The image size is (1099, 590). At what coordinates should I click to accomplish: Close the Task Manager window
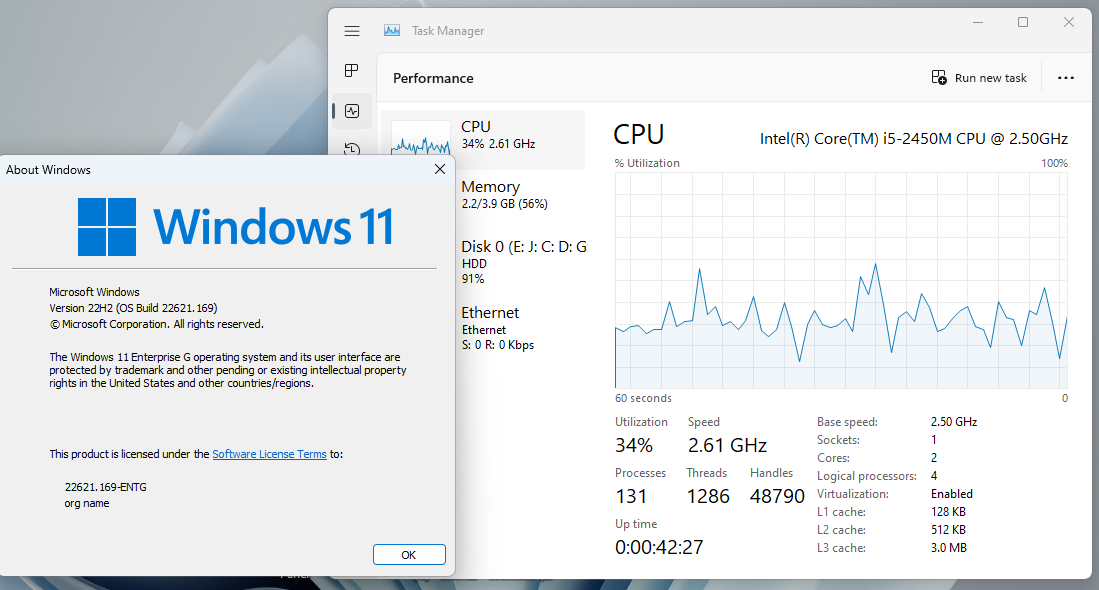1068,22
